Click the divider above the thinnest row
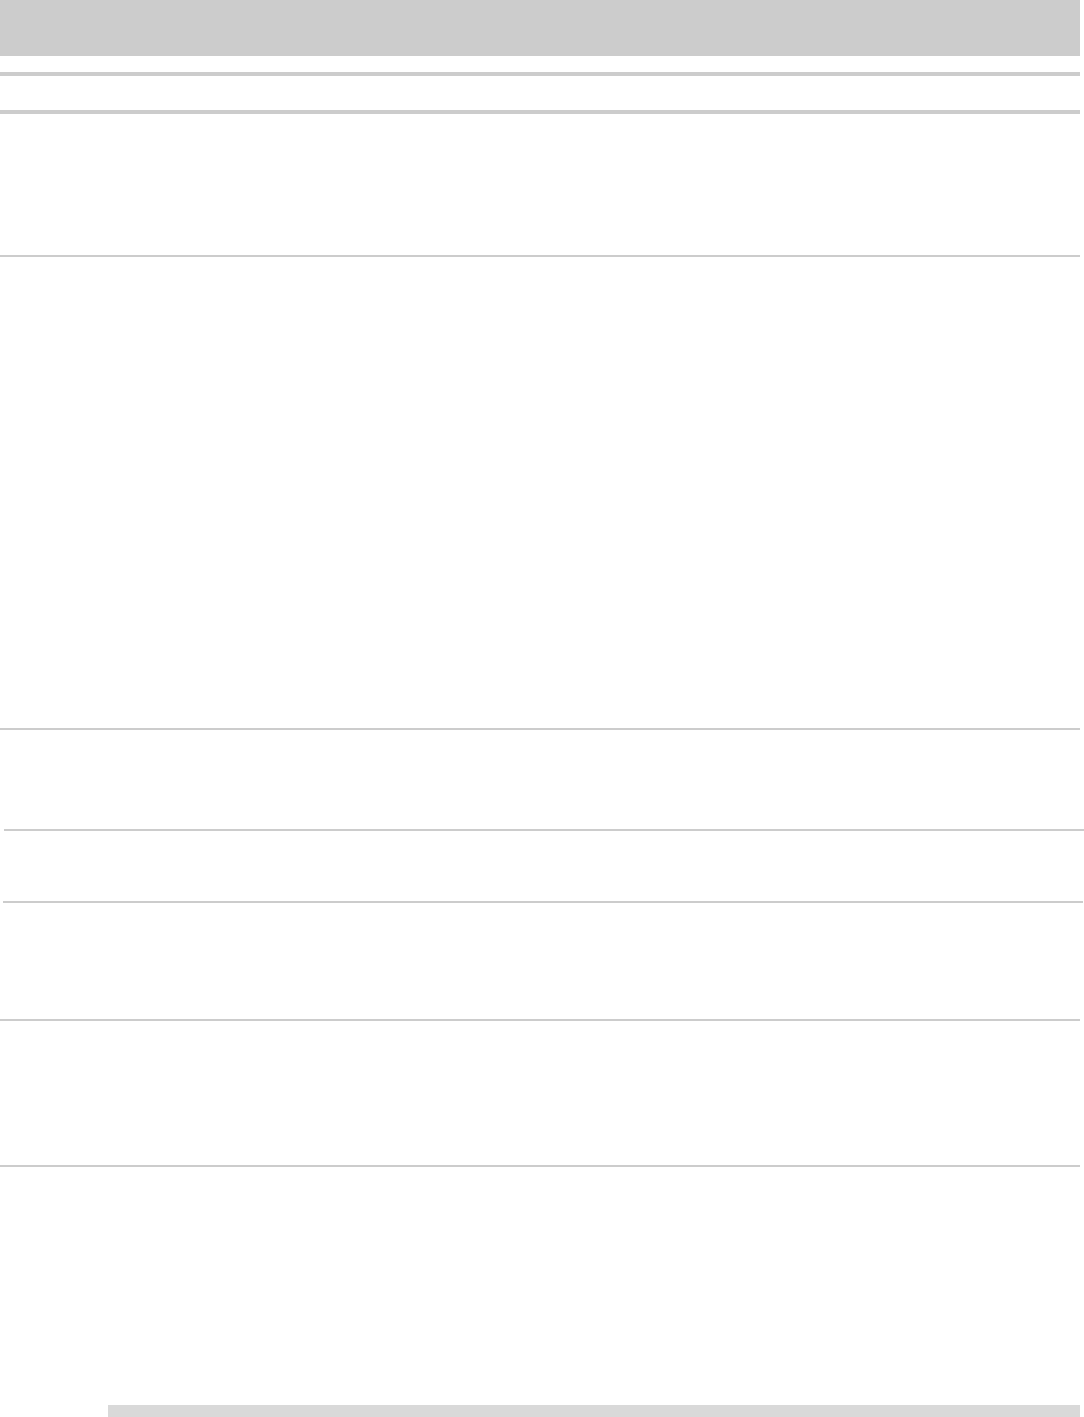This screenshot has height=1417, width=1084. click(x=543, y=830)
